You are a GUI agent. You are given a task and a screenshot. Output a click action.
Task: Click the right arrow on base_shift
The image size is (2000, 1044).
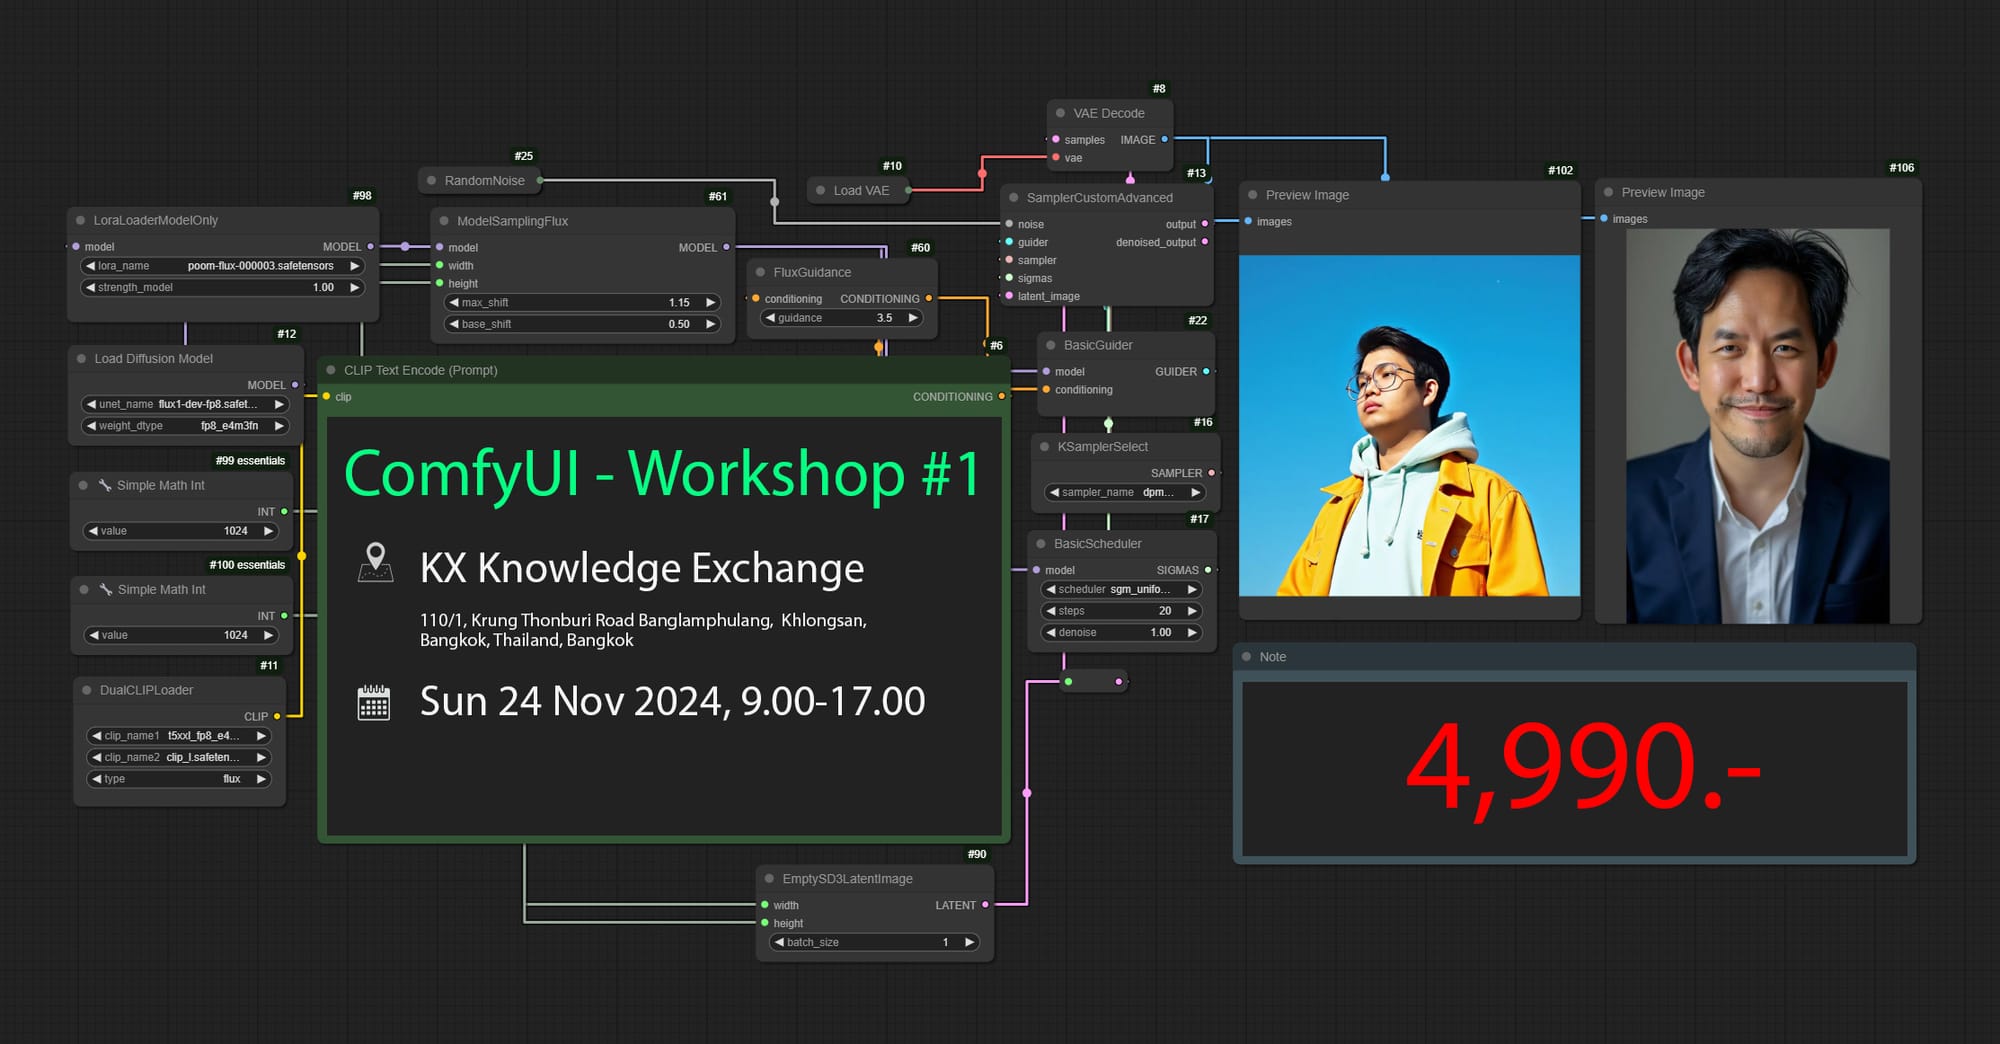[711, 324]
